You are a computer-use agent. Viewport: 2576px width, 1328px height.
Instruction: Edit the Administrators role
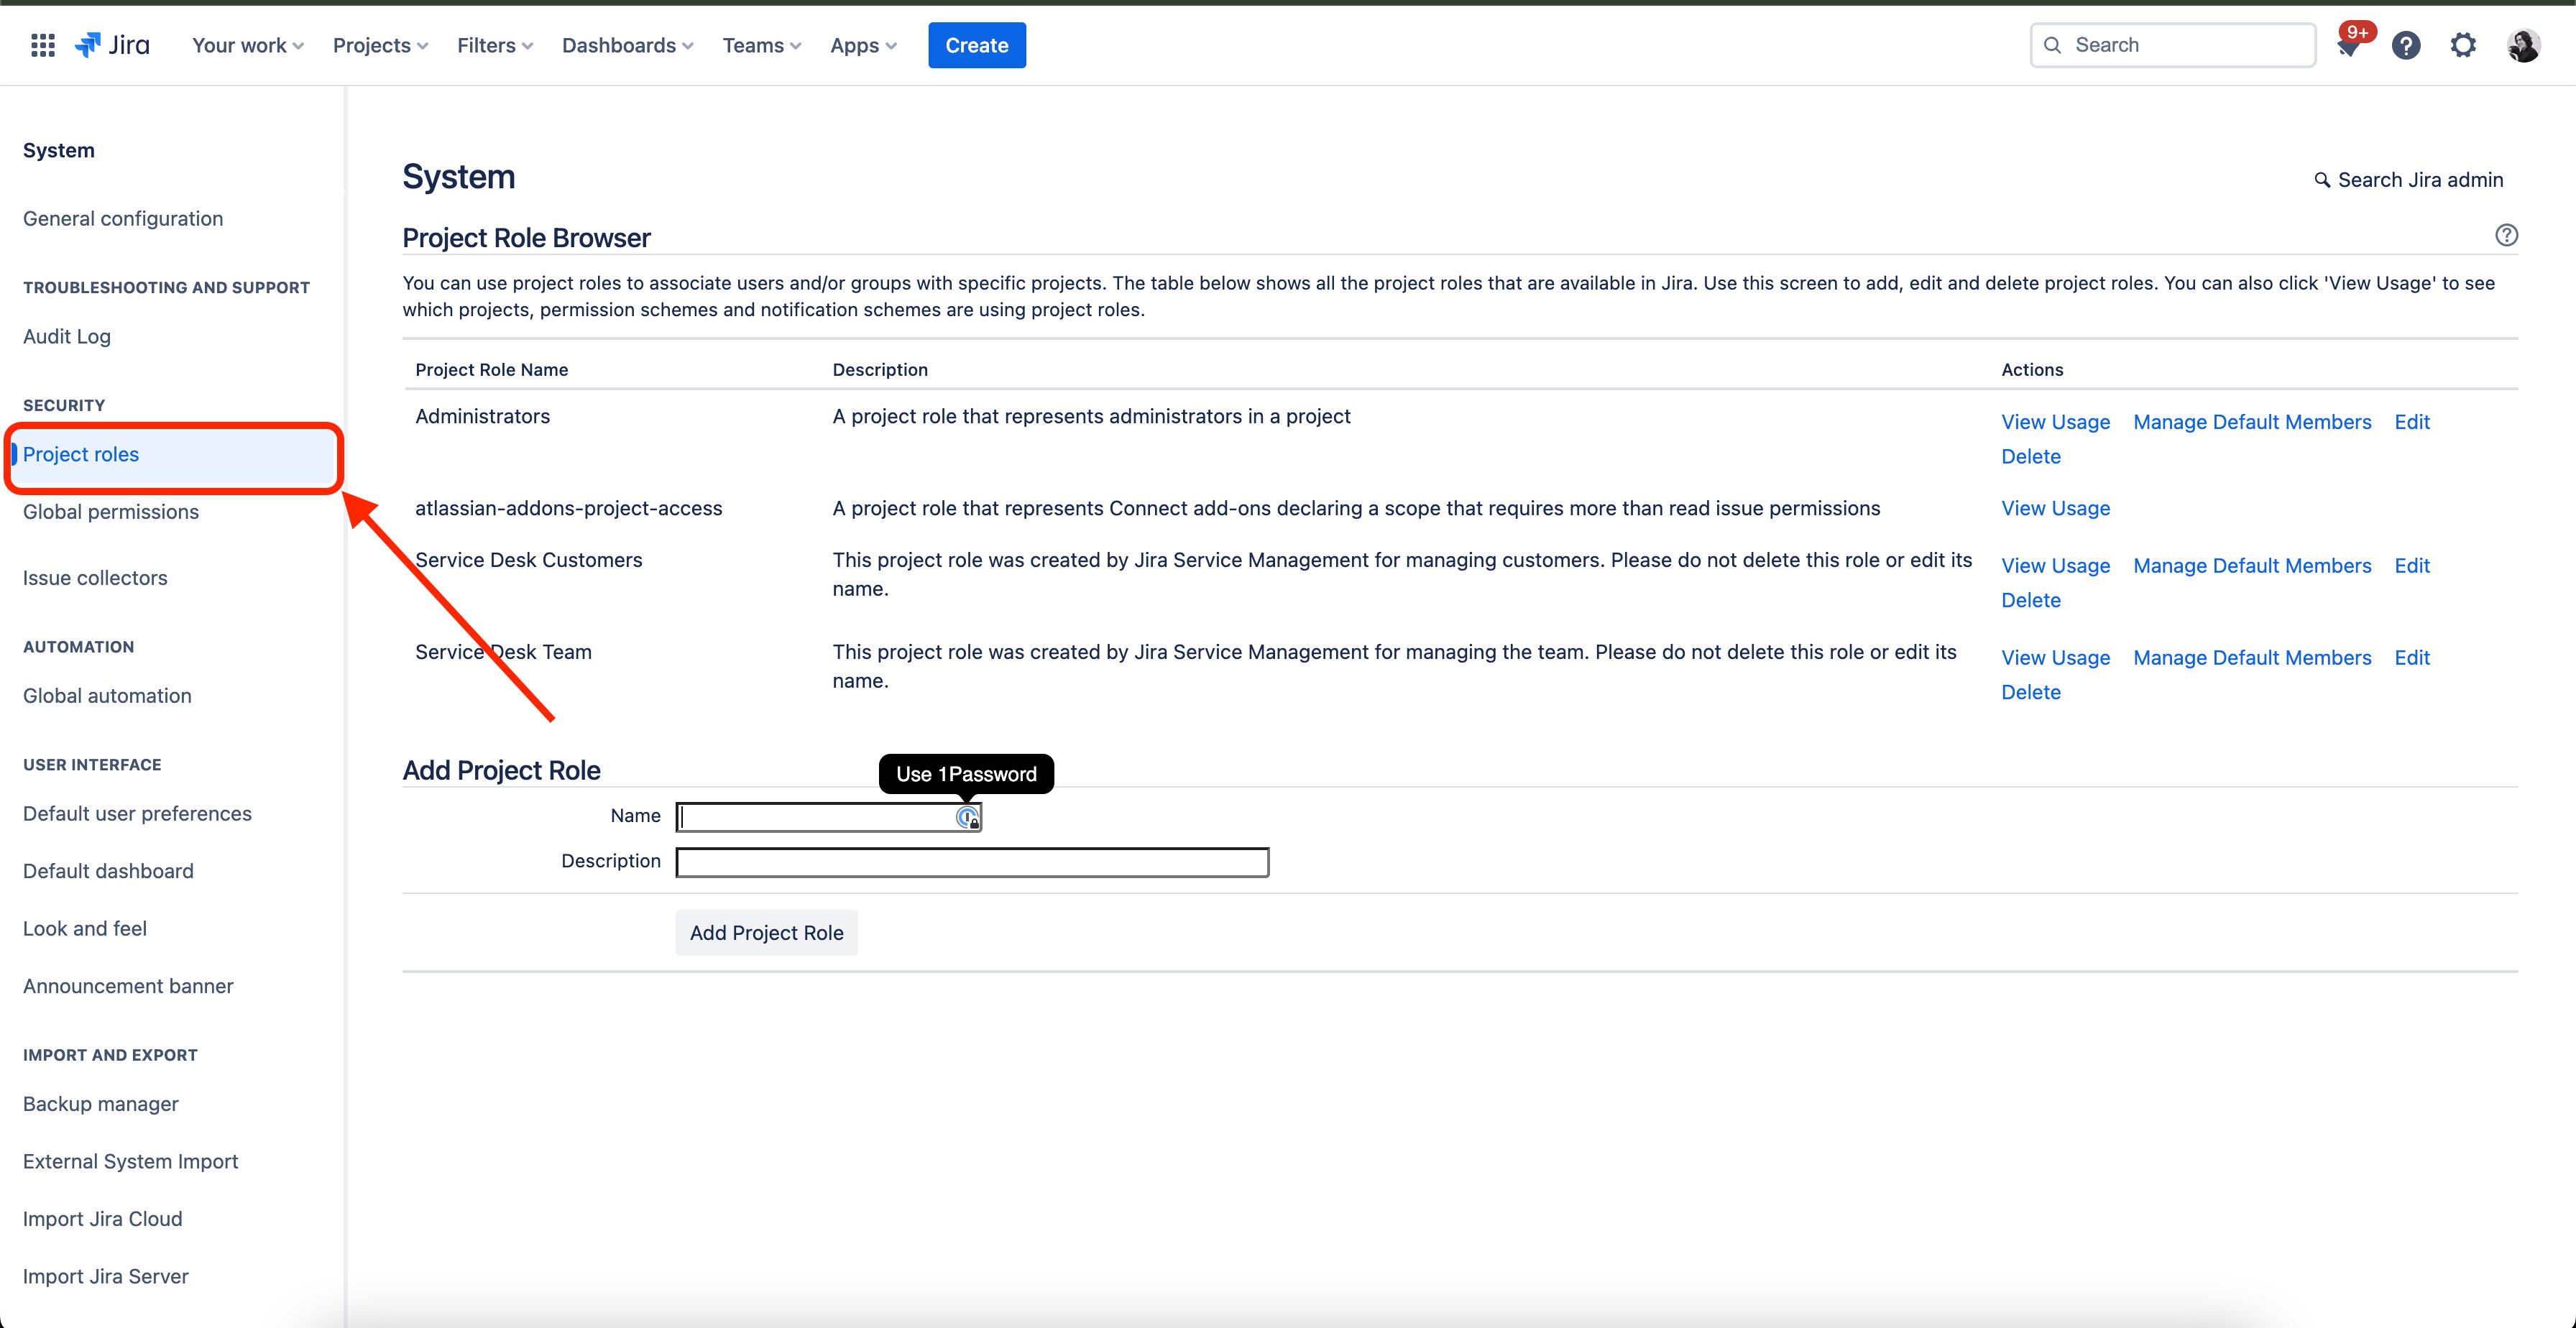[2412, 422]
